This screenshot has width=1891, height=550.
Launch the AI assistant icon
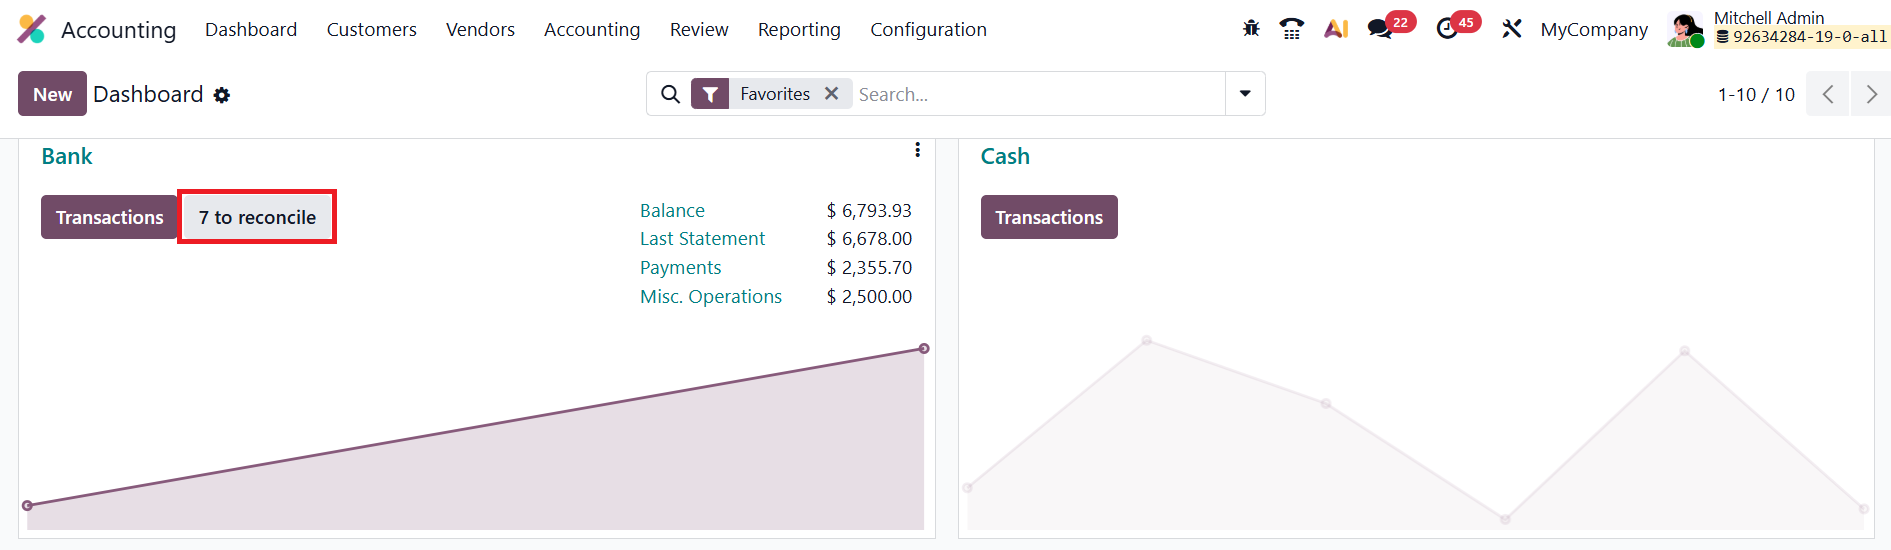1336,29
